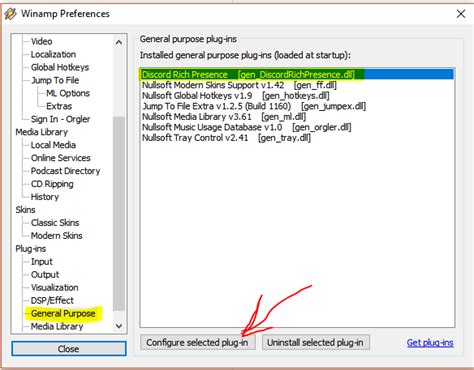Select Media Library under Plug-ins
Screen dimensions: 474x370
pyautogui.click(x=57, y=326)
